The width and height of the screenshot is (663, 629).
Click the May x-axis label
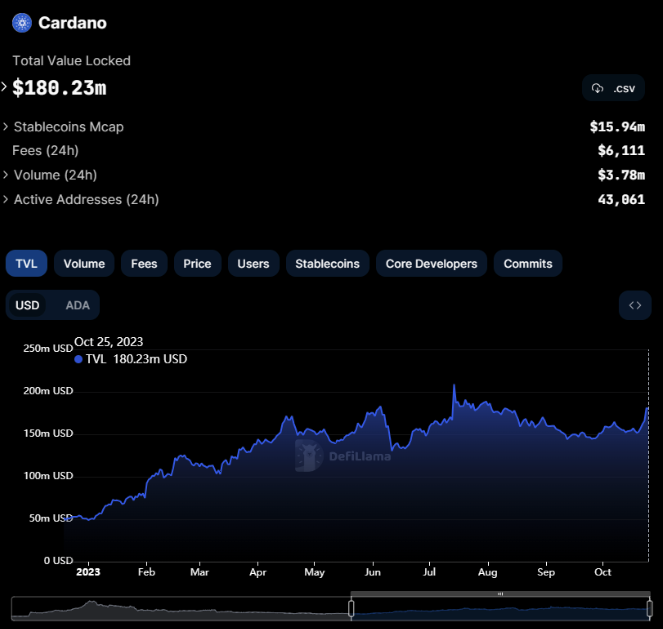pyautogui.click(x=314, y=572)
